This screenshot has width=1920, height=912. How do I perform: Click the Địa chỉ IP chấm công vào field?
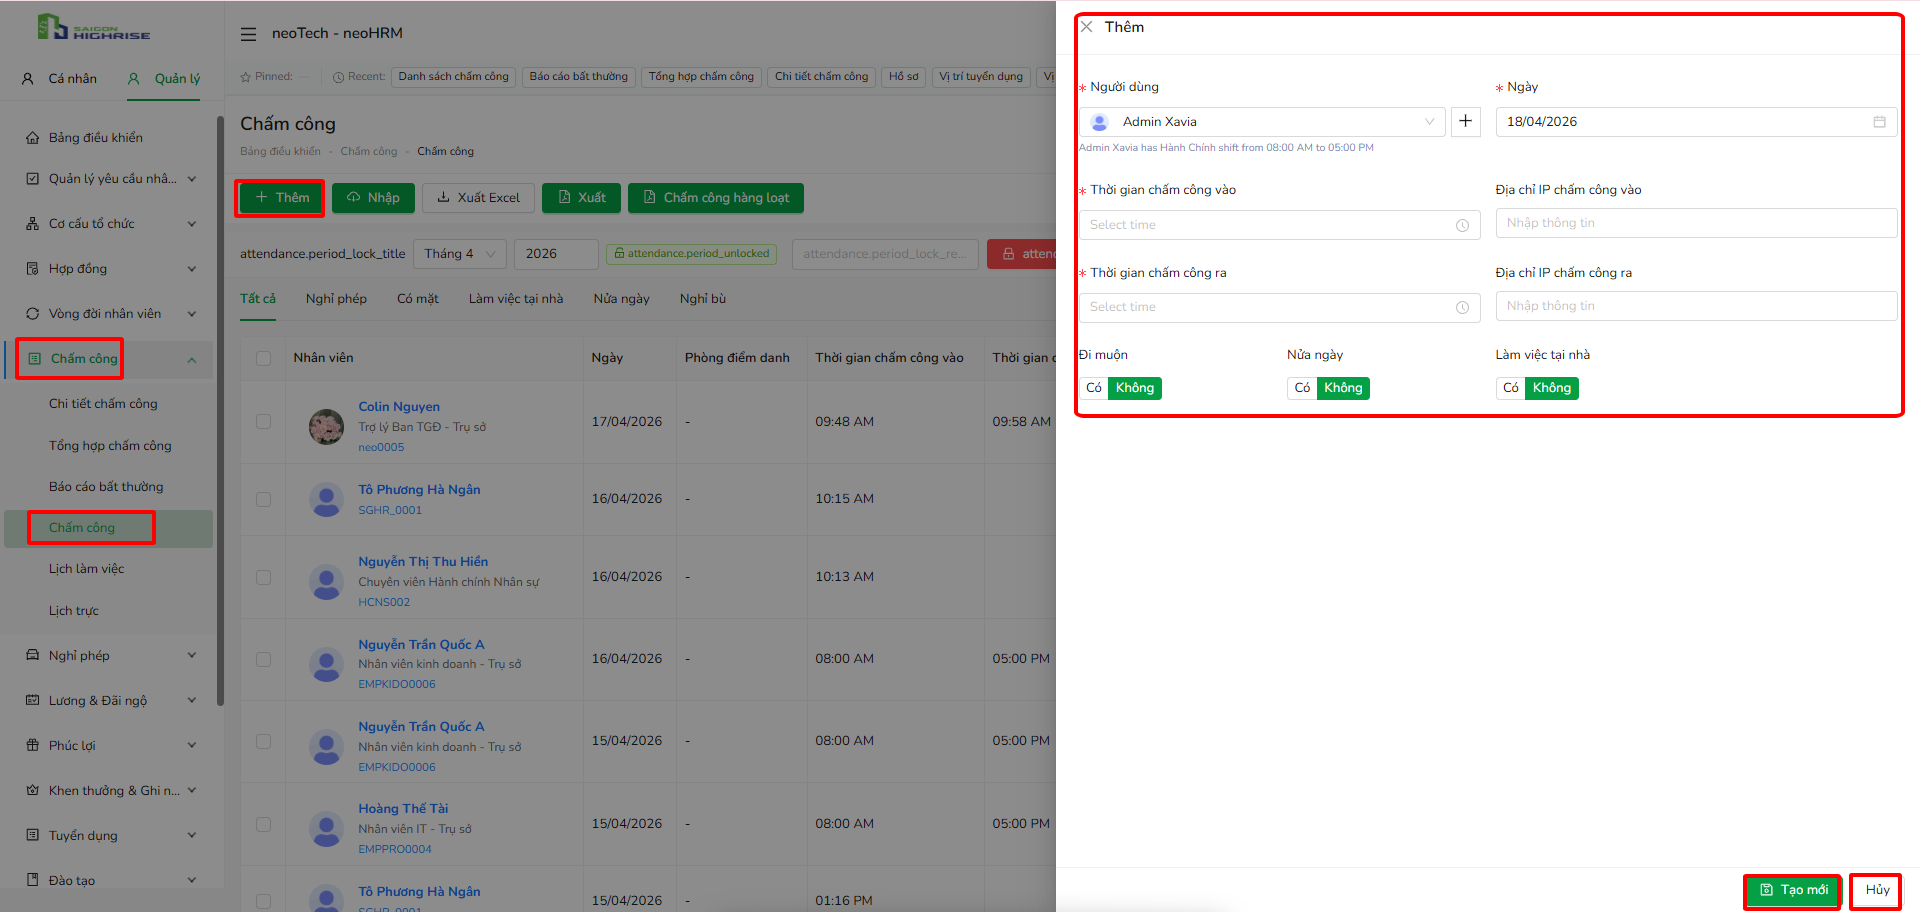(x=1696, y=223)
